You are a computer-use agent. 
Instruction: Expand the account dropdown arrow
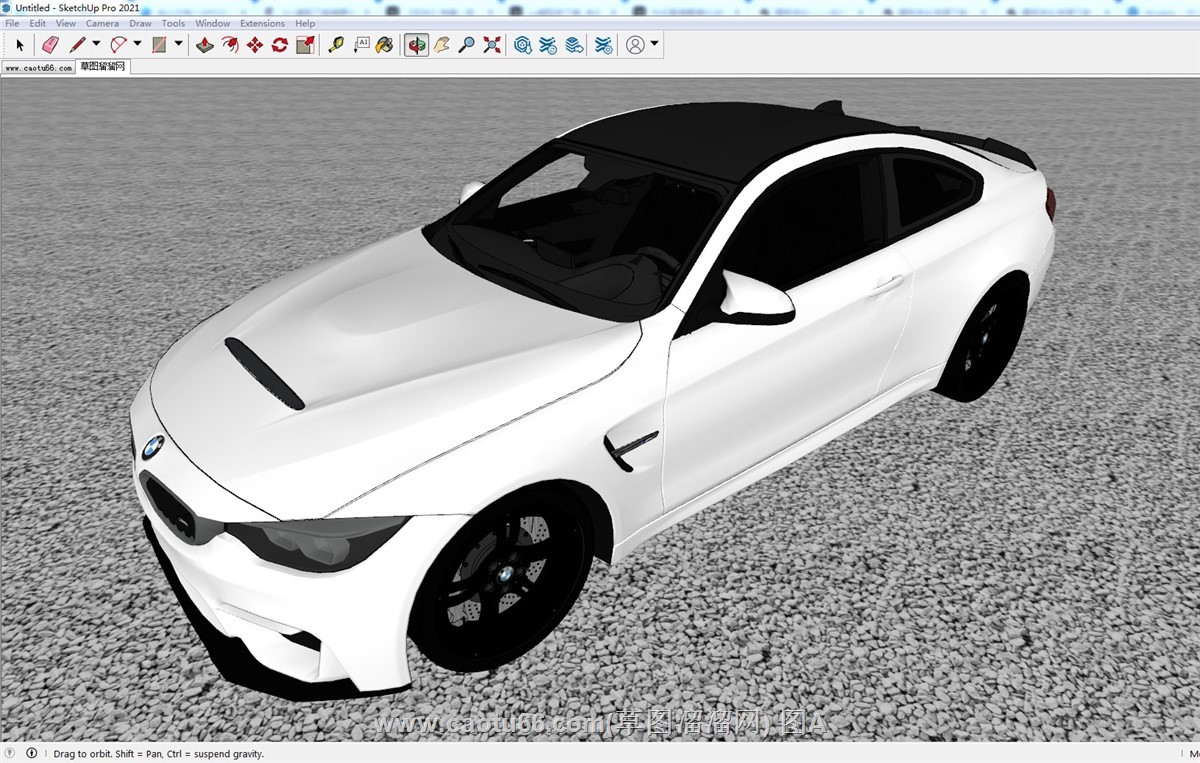pos(655,44)
